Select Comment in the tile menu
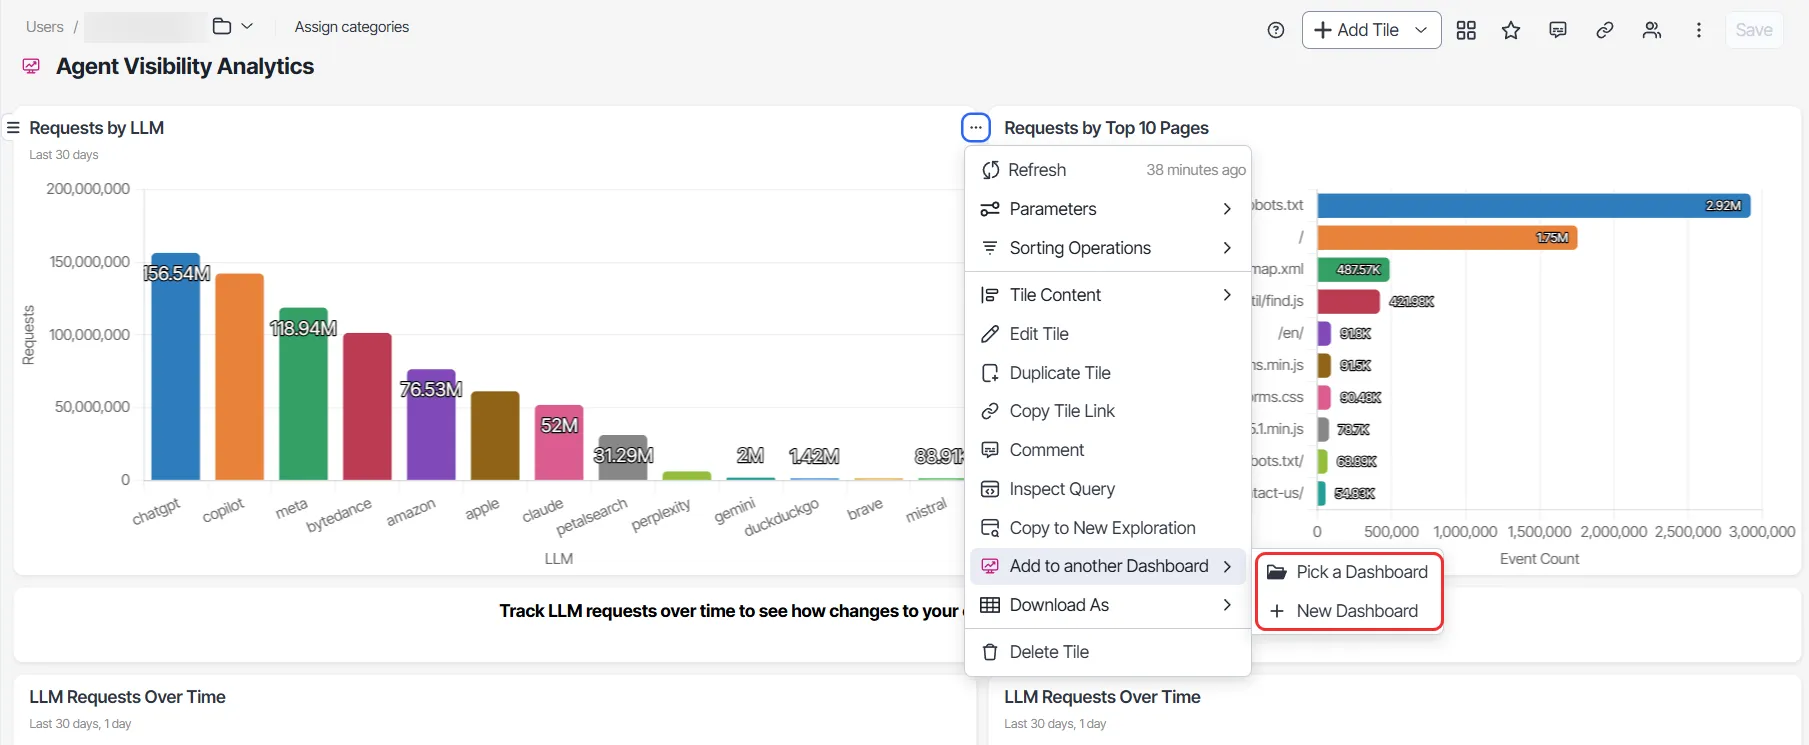Viewport: 1809px width, 745px height. coord(1108,450)
